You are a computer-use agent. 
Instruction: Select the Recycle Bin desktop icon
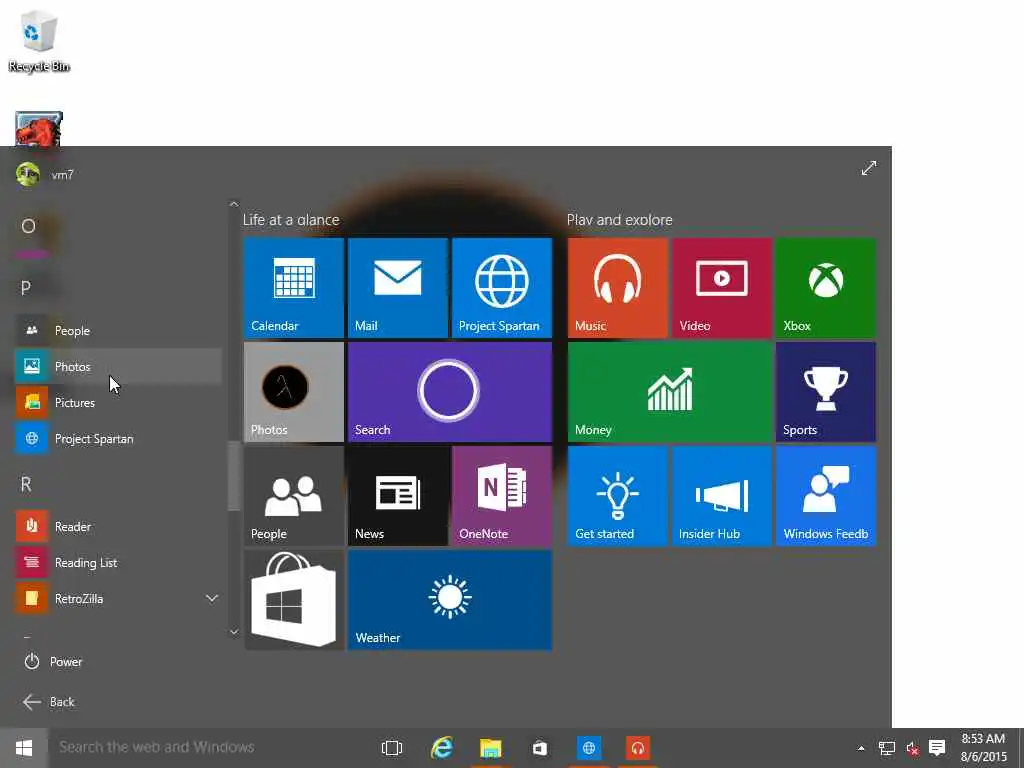click(x=39, y=40)
